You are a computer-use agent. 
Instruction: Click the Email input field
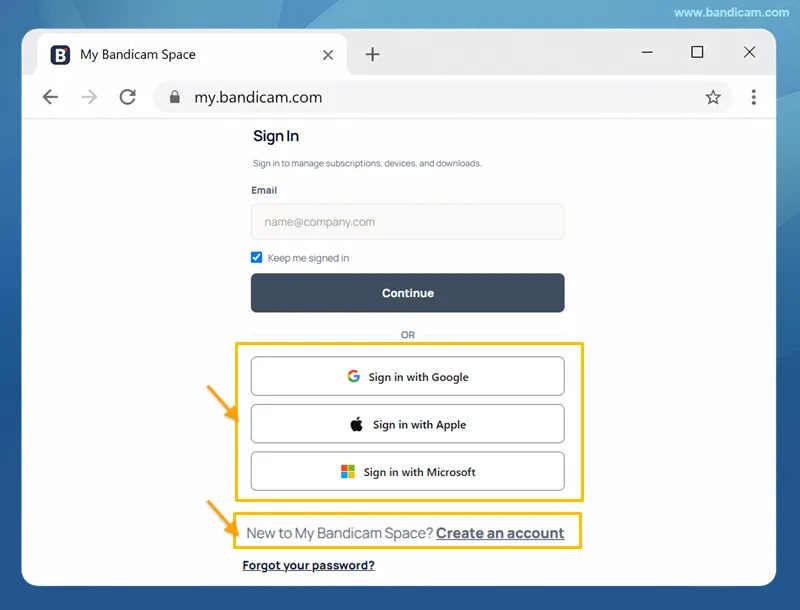(x=408, y=222)
